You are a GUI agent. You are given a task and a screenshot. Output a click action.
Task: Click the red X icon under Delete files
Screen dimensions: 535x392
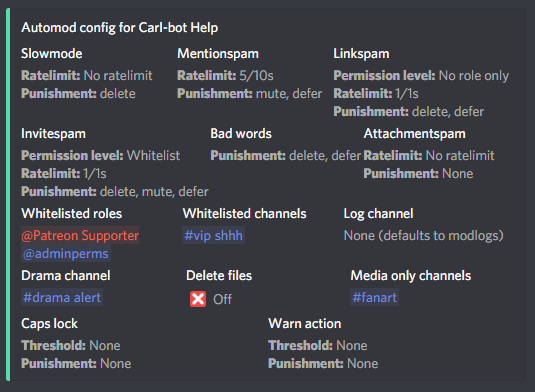tap(198, 299)
